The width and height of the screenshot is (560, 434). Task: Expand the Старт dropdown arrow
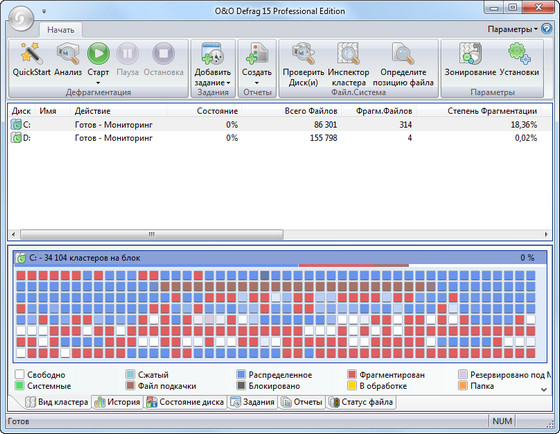point(98,83)
